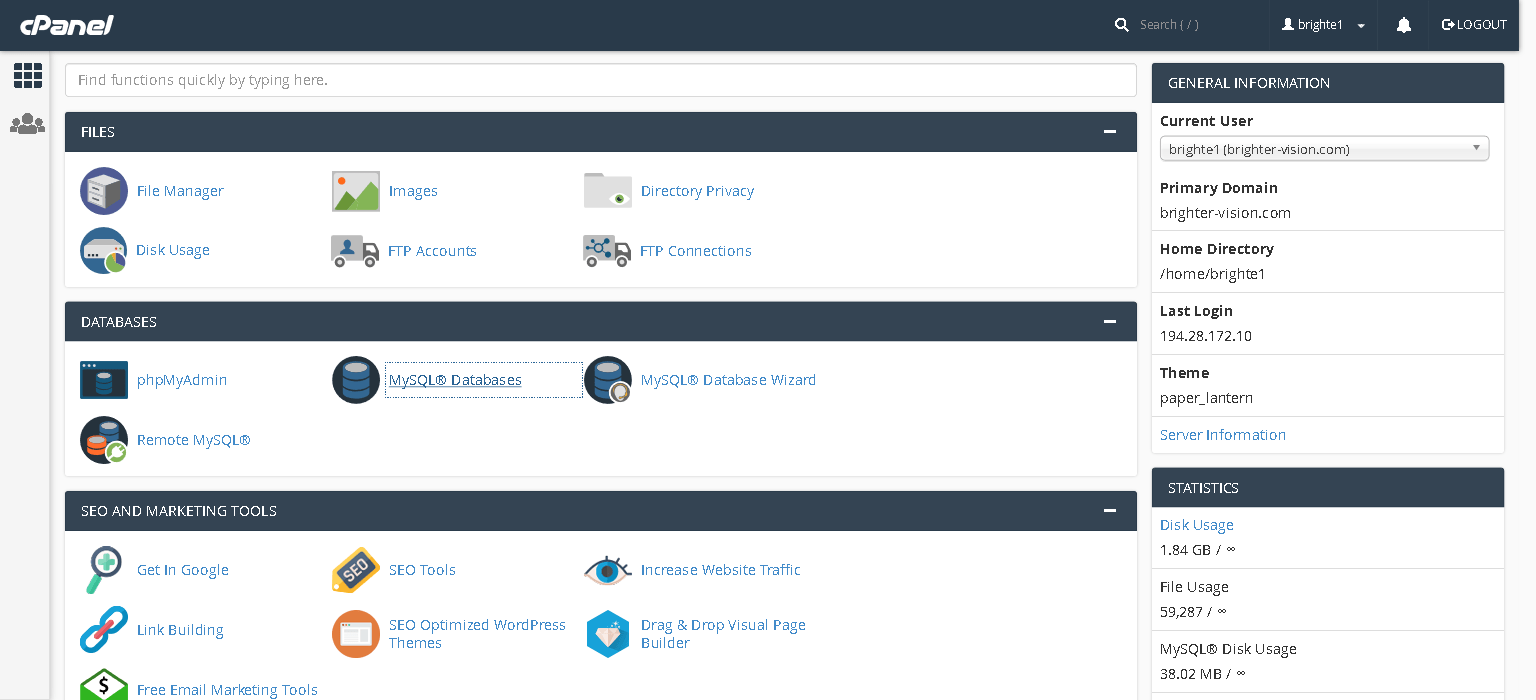Image resolution: width=1536 pixels, height=700 pixels.
Task: Open the MySQL® Database Wizard link
Action: point(728,380)
